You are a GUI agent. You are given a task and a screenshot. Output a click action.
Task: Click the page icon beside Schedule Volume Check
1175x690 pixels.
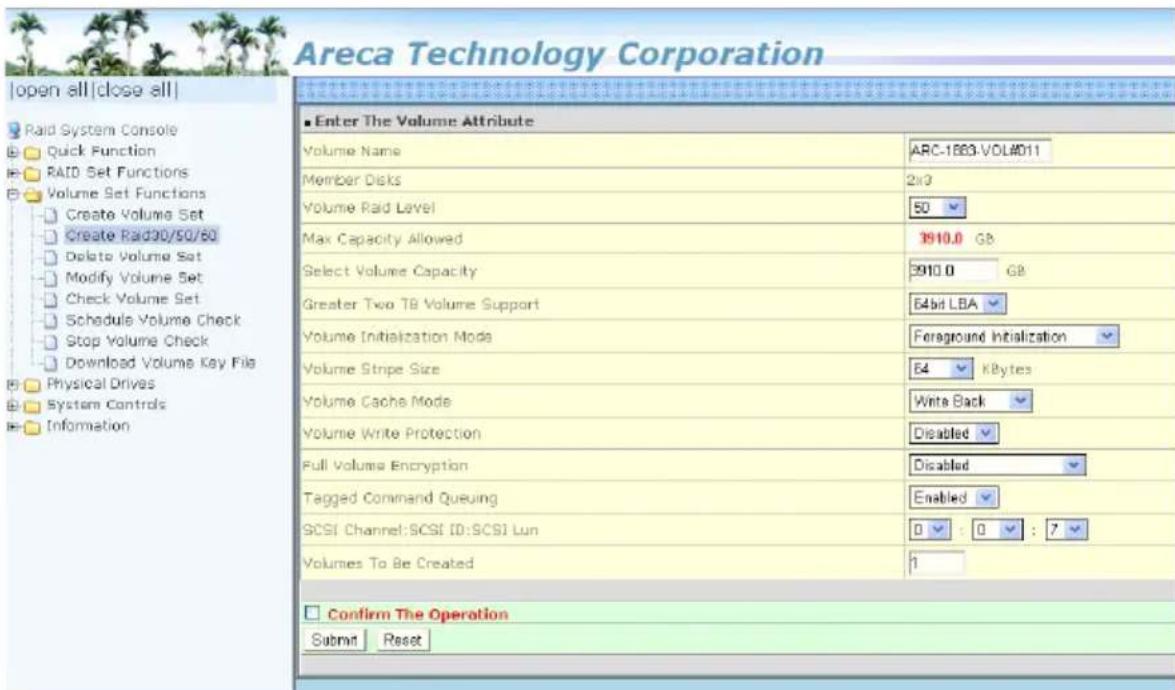(50, 321)
